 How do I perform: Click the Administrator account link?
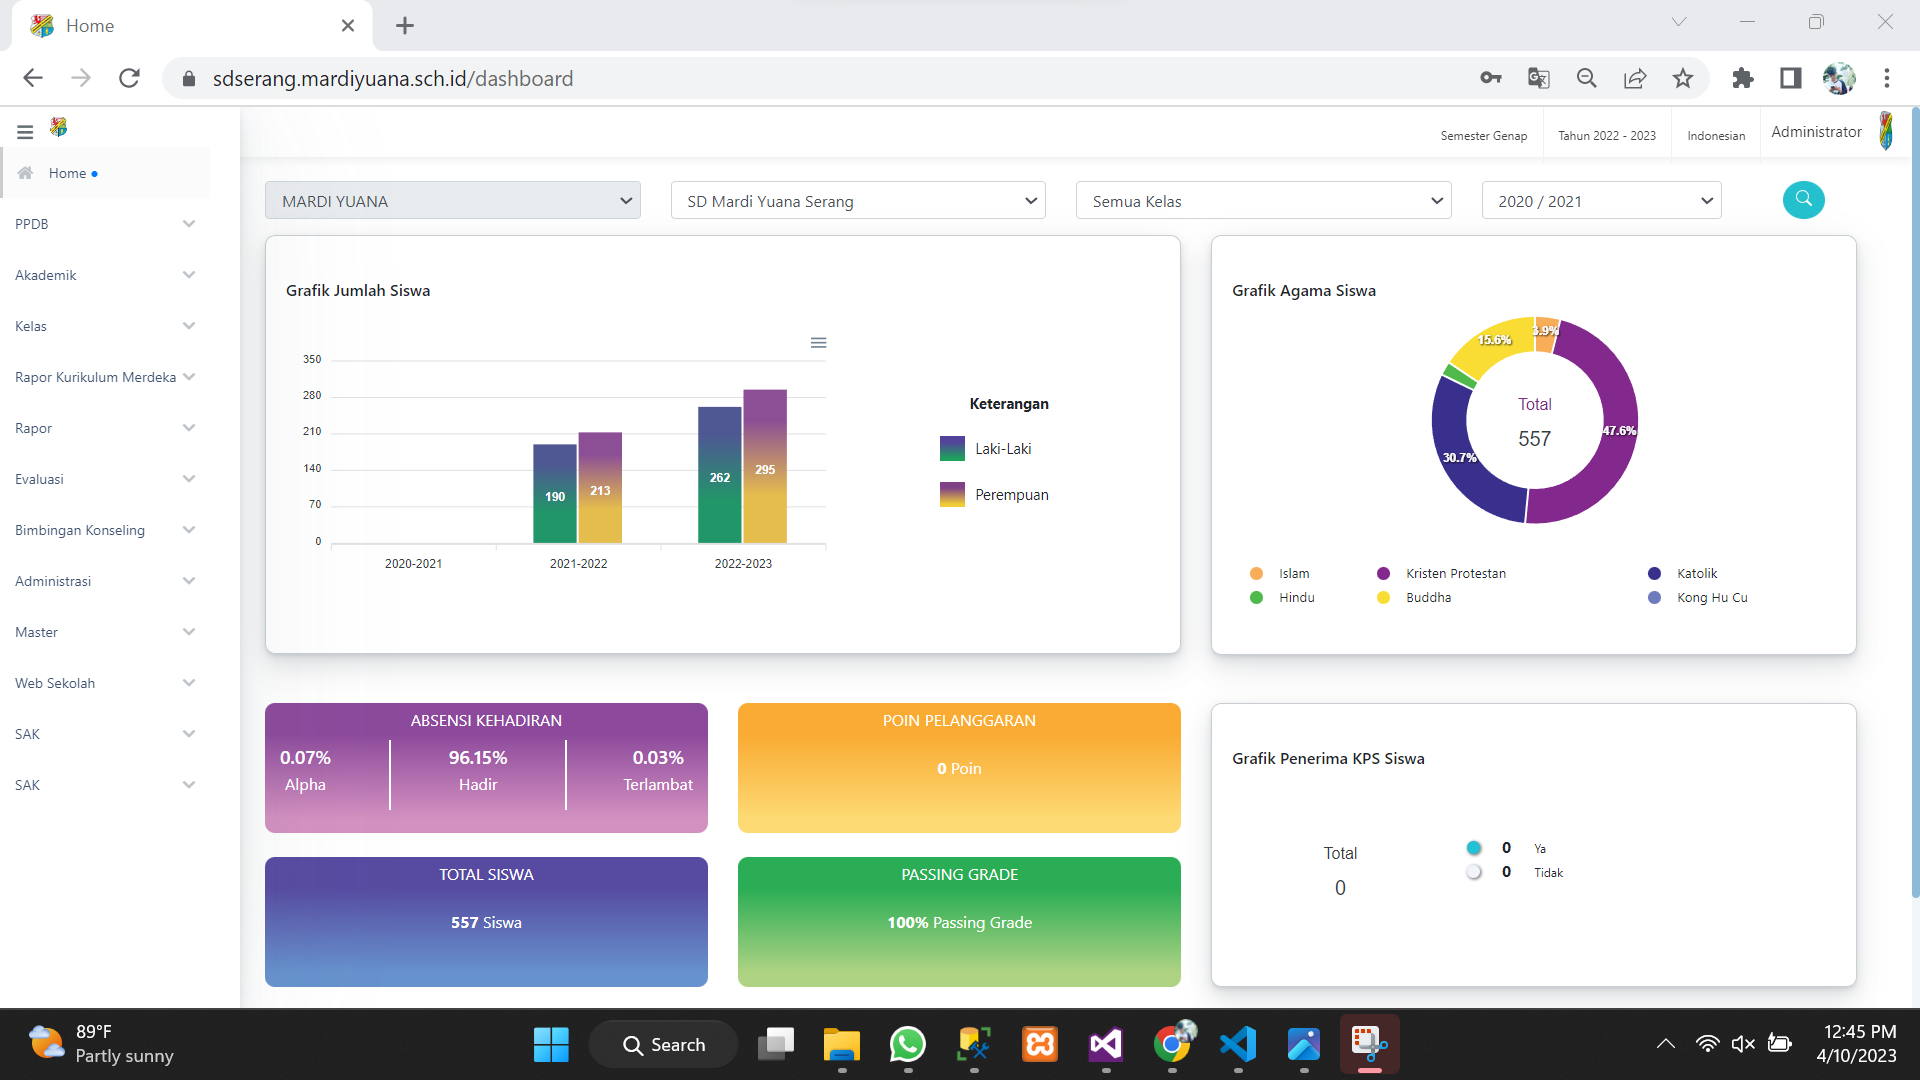tap(1816, 132)
